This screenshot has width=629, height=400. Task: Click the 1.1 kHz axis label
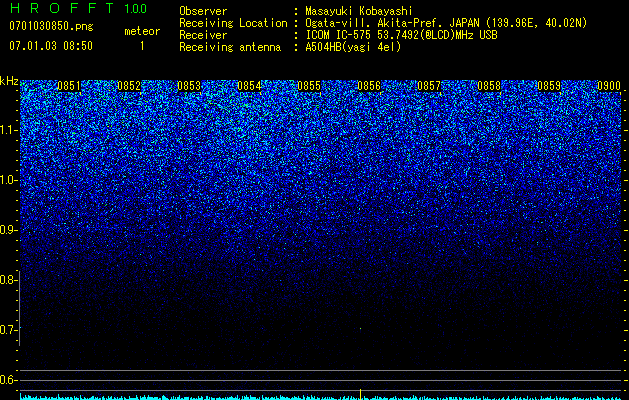8,130
